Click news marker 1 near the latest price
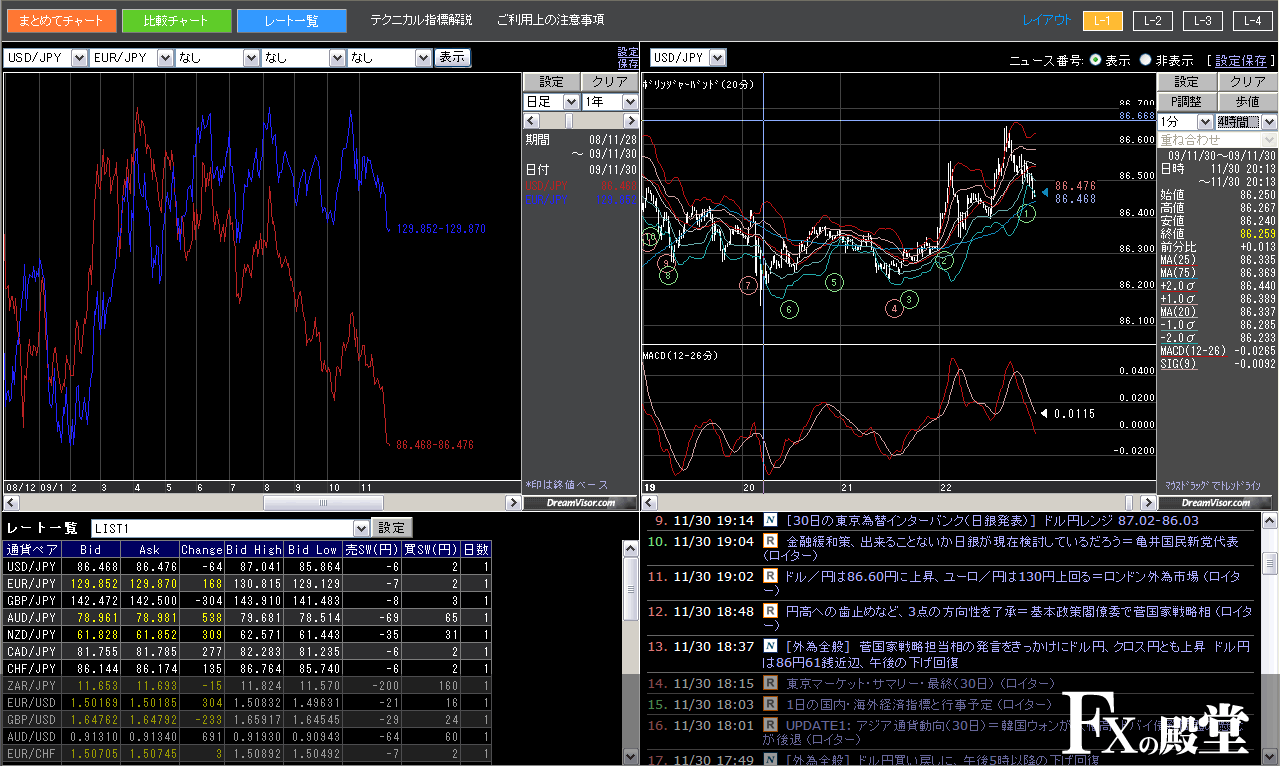This screenshot has width=1280, height=766. pyautogui.click(x=1026, y=213)
